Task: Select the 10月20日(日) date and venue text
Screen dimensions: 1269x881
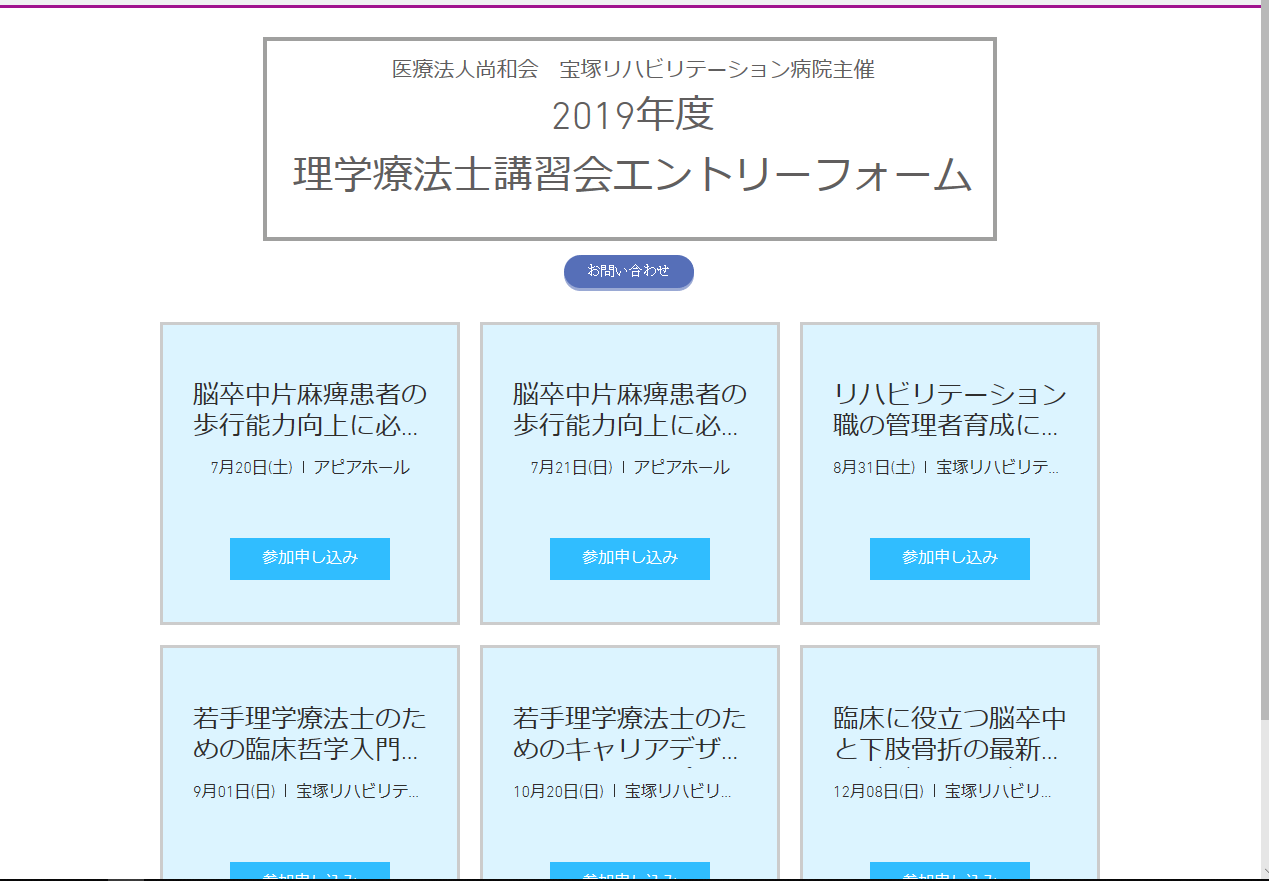Action: tap(623, 792)
